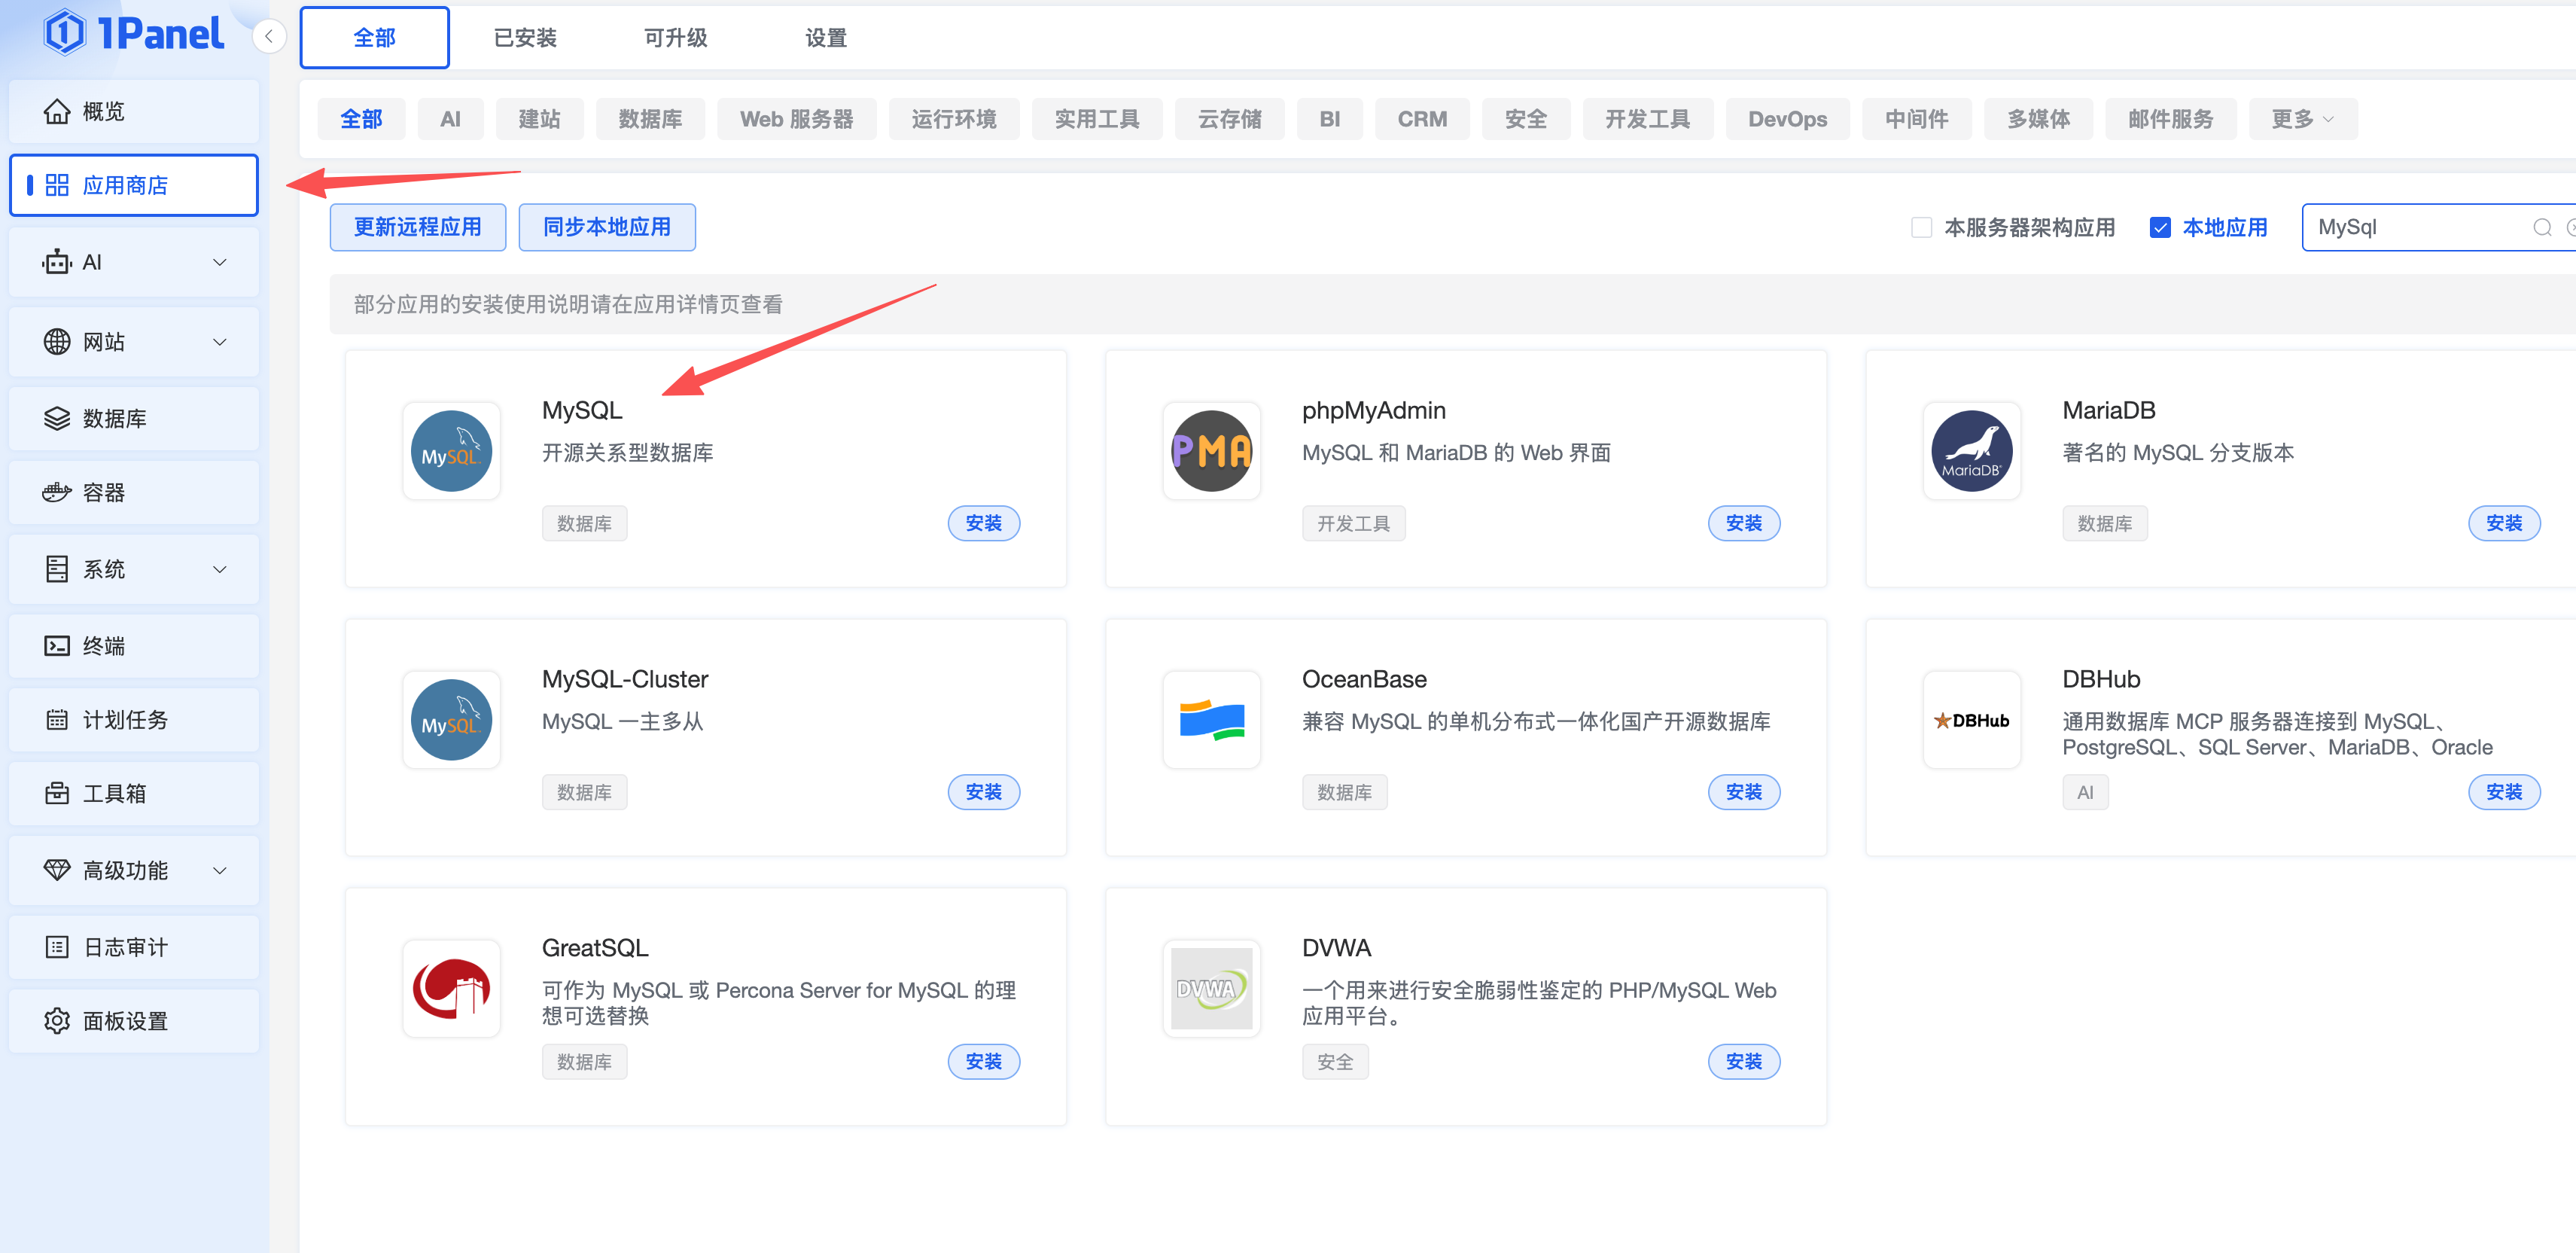Filter apps by 数据库 category
Image resolution: width=2576 pixels, height=1253 pixels.
tap(650, 119)
